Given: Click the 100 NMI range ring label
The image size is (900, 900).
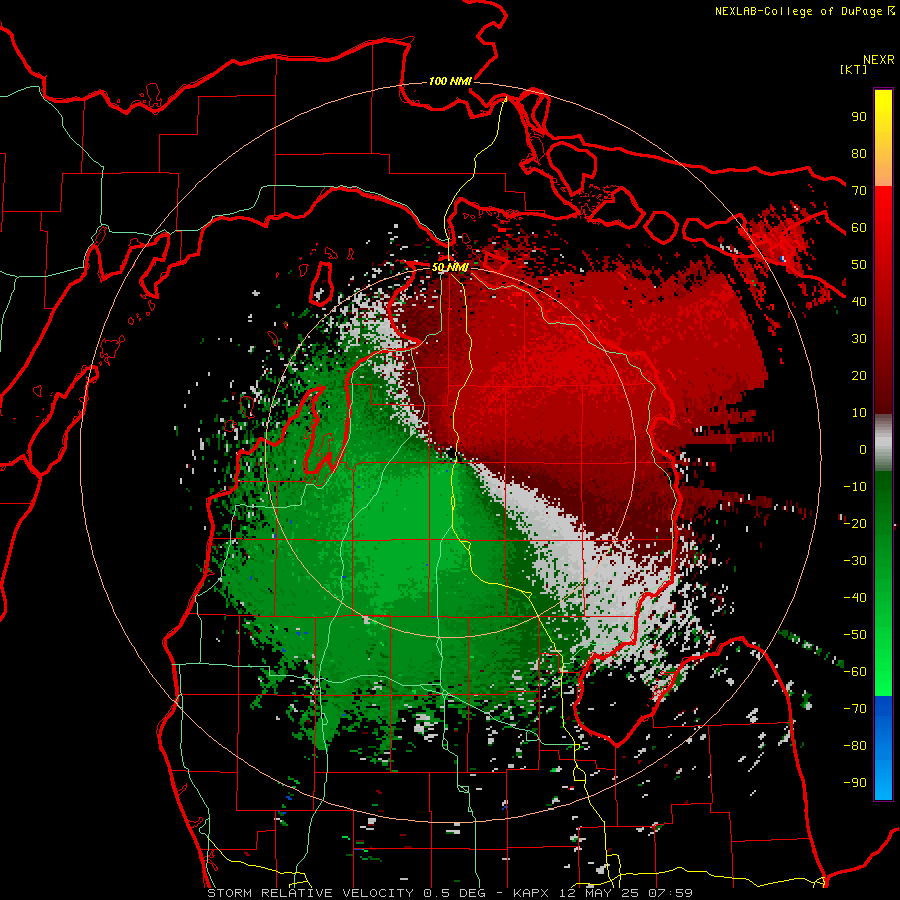Looking at the screenshot, I should point(449,81).
